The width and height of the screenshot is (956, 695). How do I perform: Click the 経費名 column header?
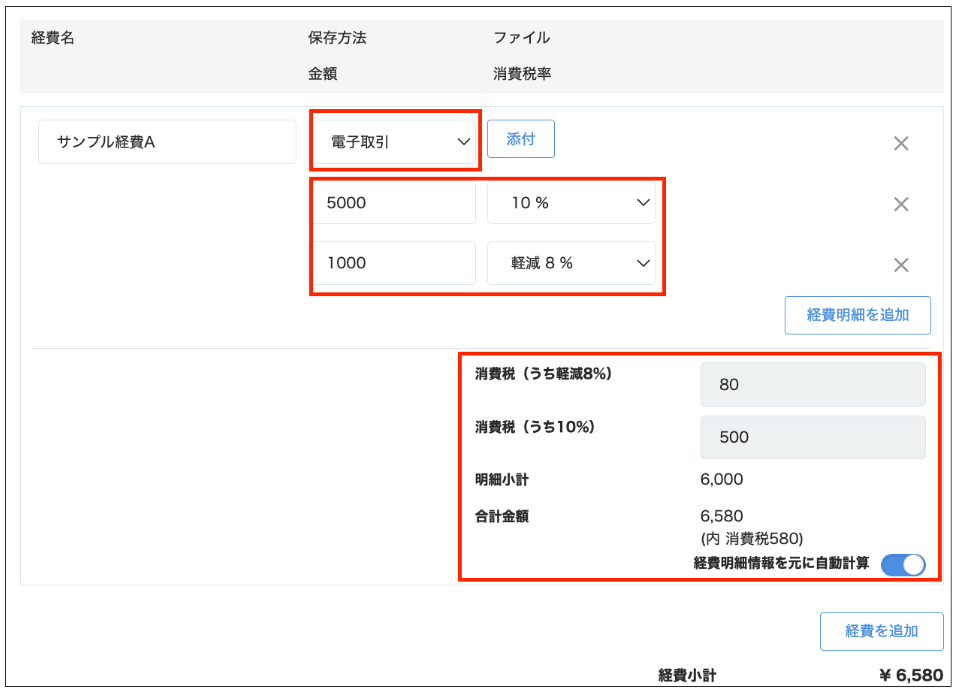coord(54,38)
